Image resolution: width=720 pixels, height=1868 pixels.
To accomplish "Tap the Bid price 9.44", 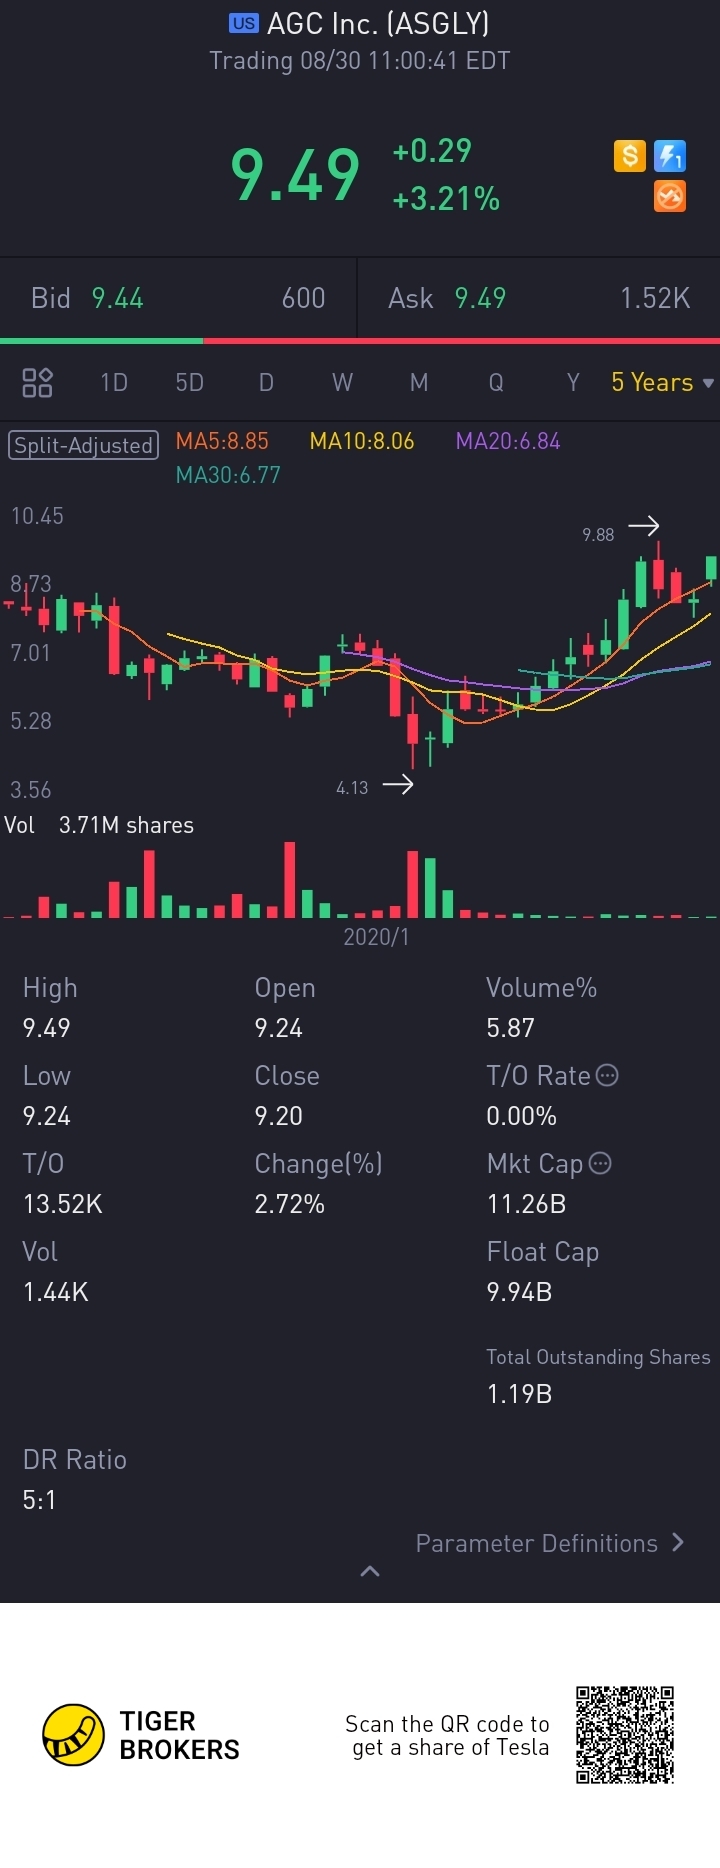I will (117, 298).
